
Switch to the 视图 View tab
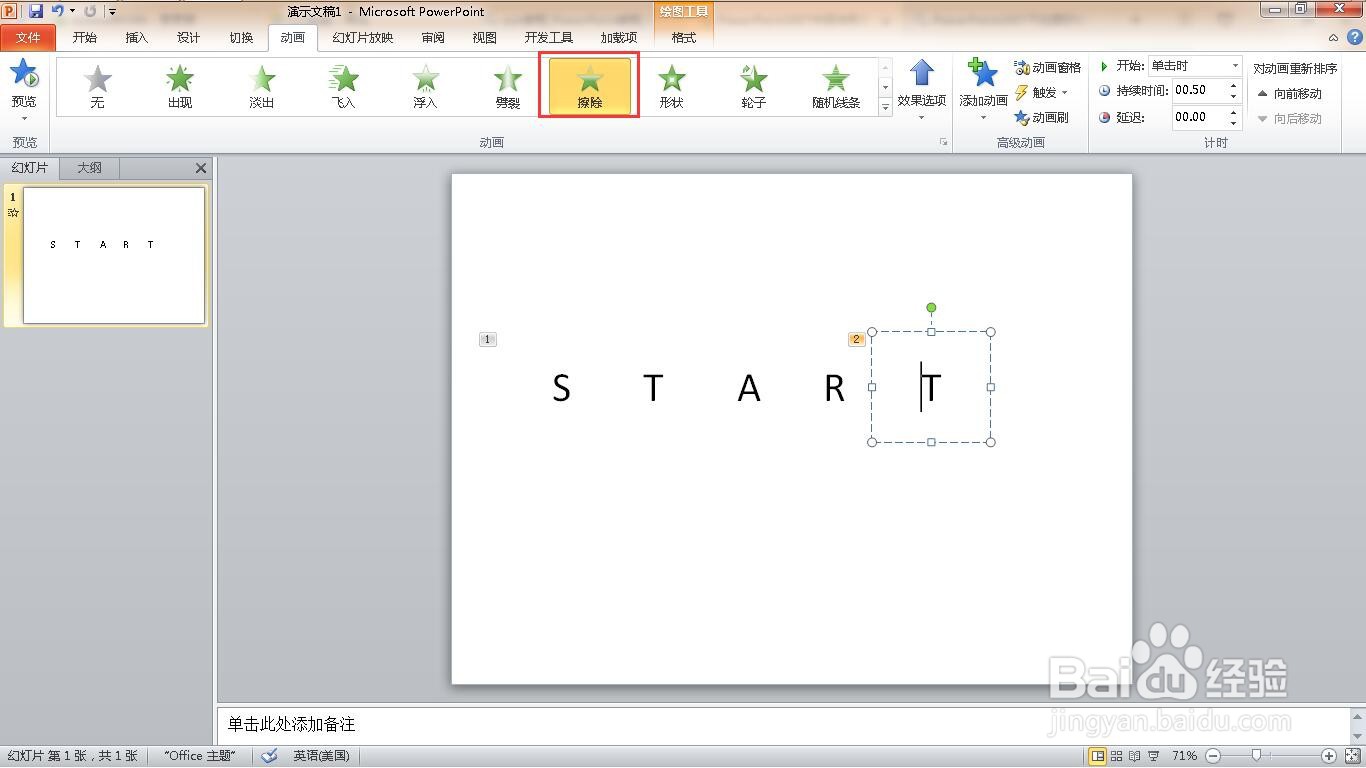485,38
